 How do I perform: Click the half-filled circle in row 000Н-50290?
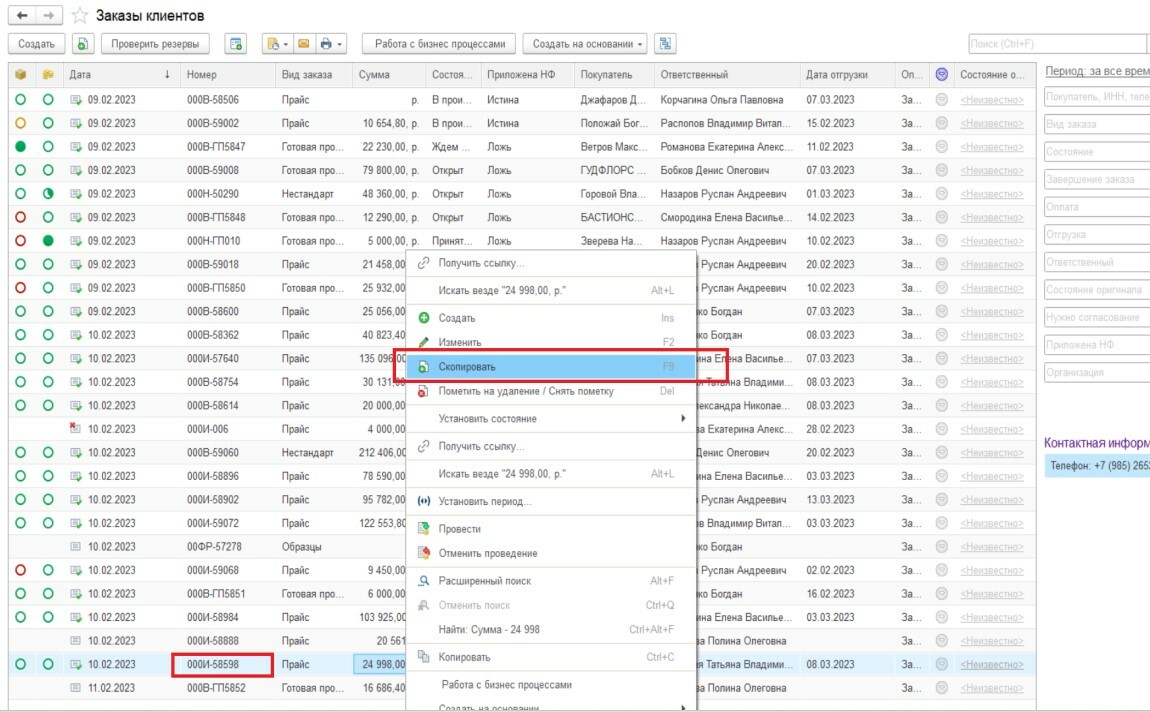[x=48, y=194]
